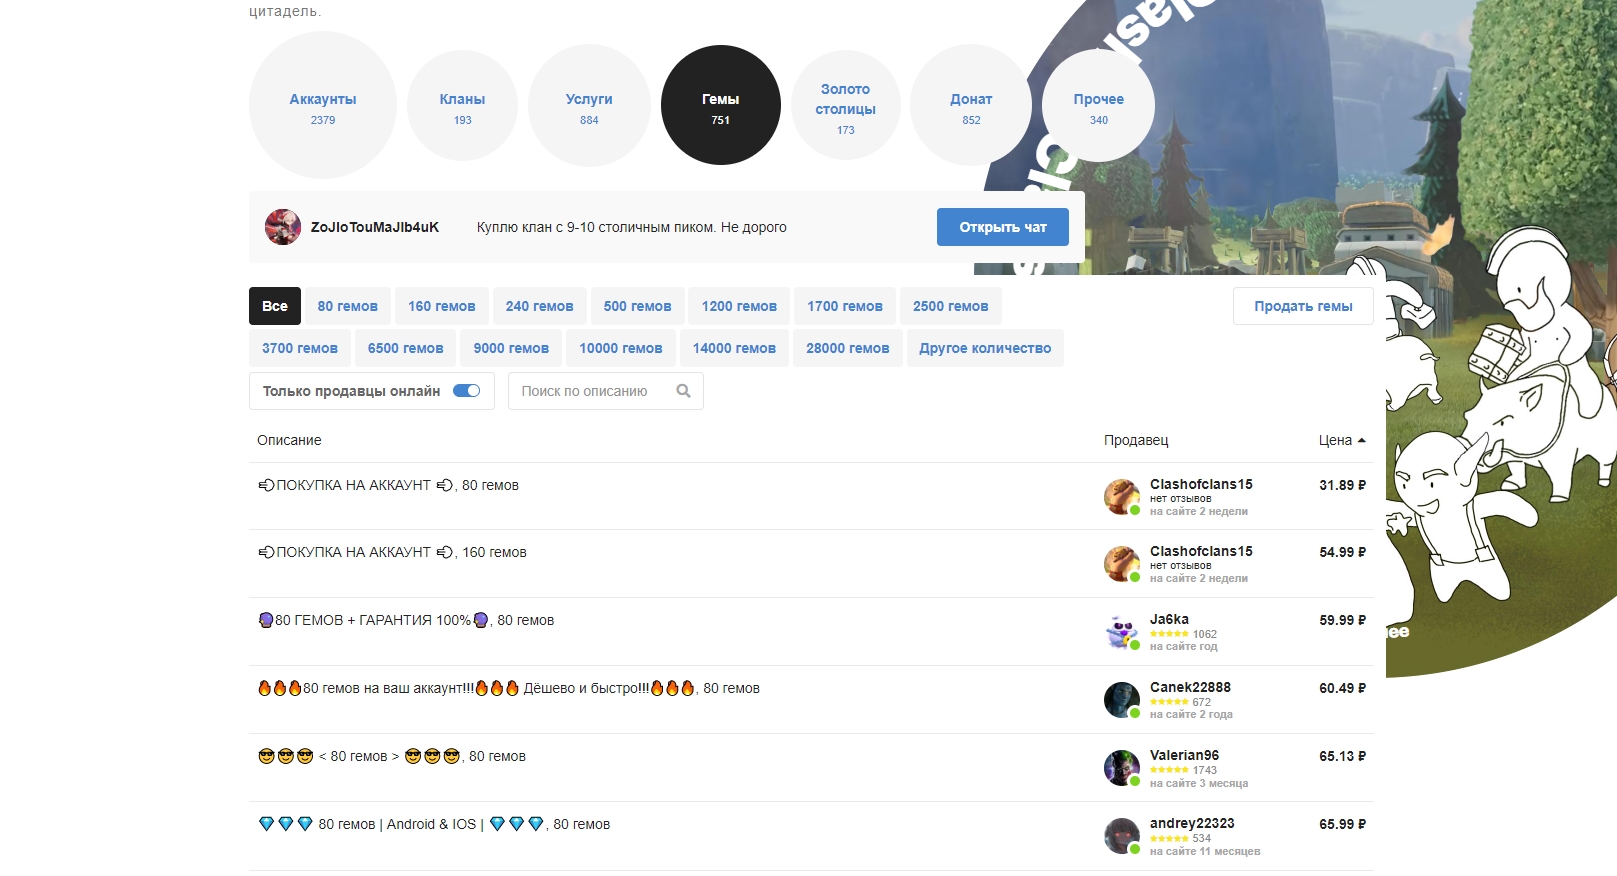This screenshot has width=1617, height=876.
Task: Filter by 500 гемов
Action: tap(637, 306)
